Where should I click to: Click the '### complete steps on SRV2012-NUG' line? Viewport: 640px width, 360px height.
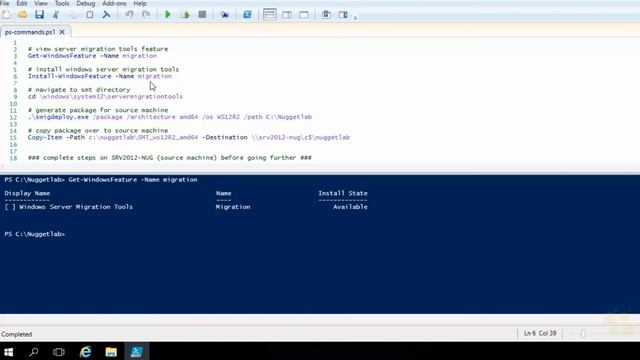pyautogui.click(x=170, y=158)
